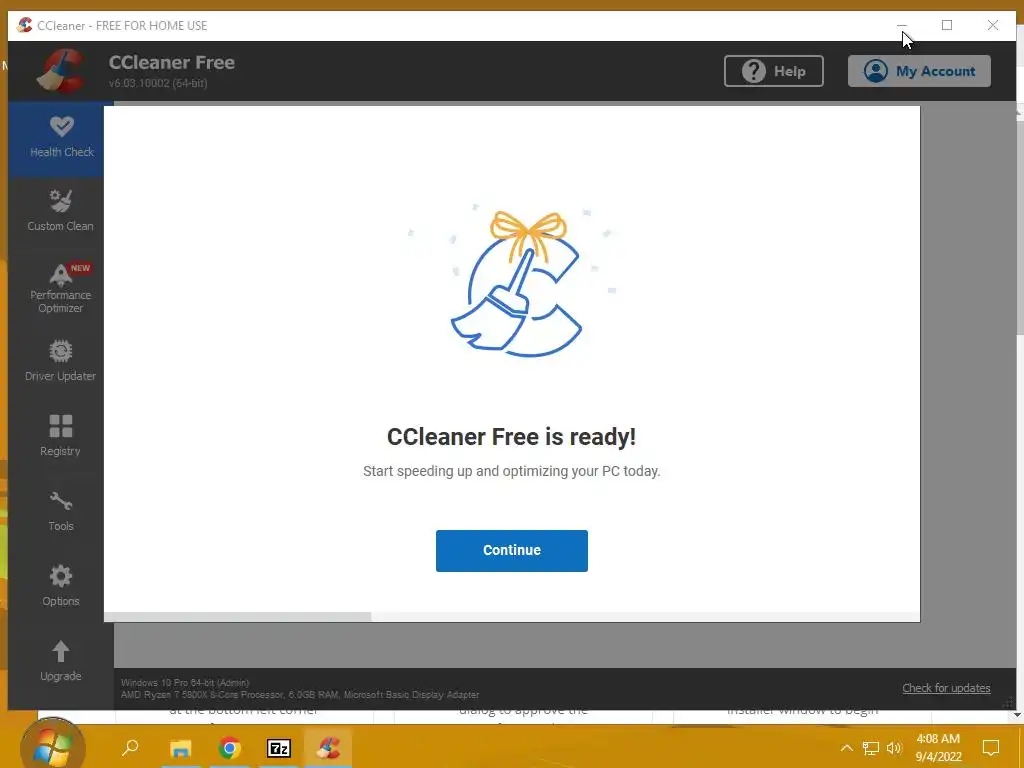Show hidden system tray icons
1024x768 pixels.
846,748
